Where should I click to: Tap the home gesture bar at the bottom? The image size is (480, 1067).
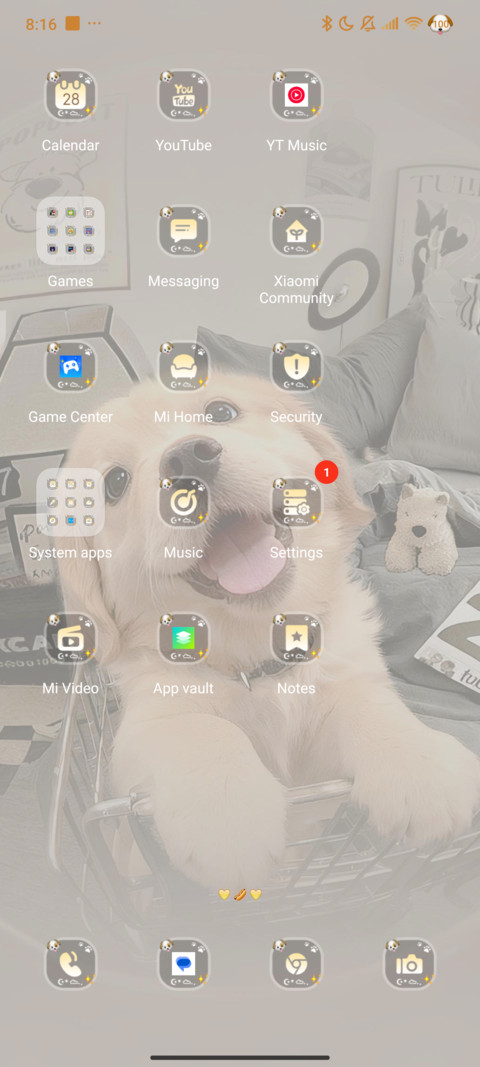pos(240,1057)
